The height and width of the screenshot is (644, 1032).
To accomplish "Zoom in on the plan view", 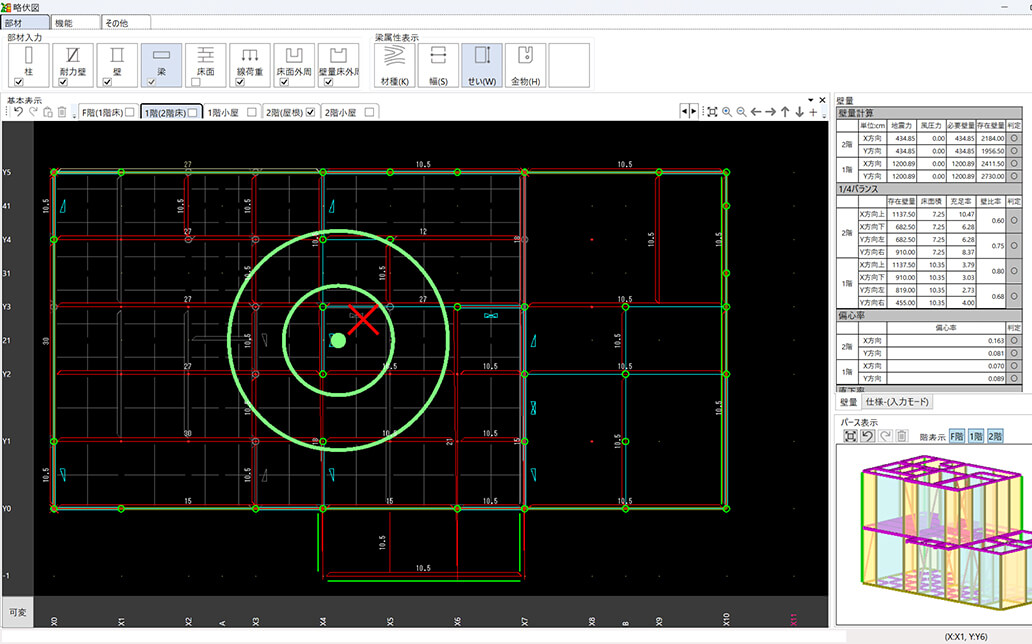I will click(x=727, y=112).
